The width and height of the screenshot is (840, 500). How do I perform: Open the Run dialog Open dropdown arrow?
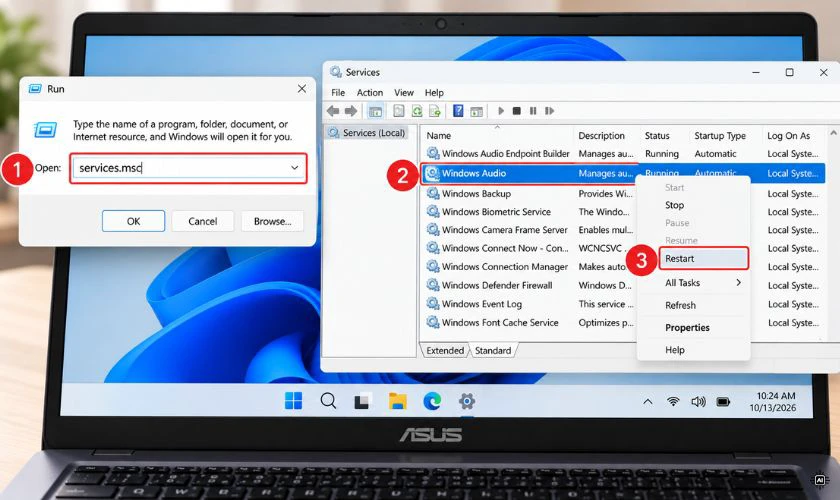point(295,168)
